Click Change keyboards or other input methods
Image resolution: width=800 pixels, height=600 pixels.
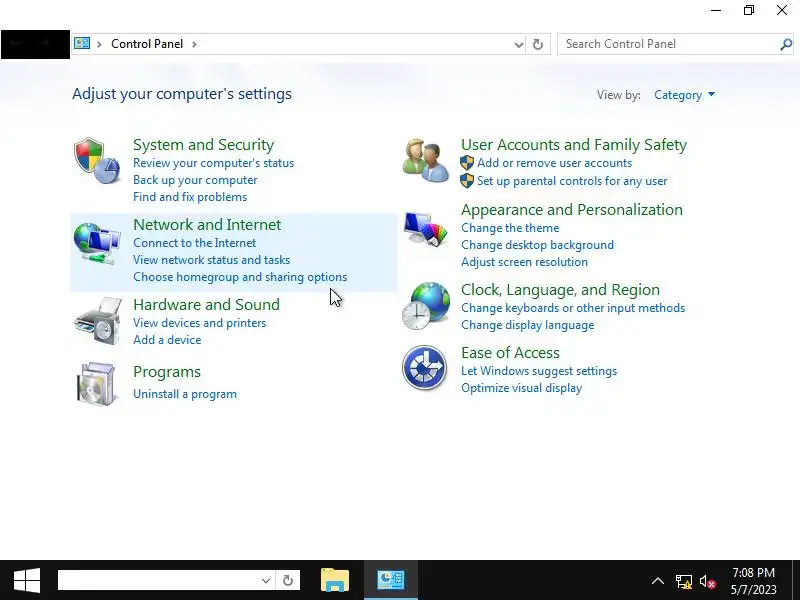click(573, 308)
